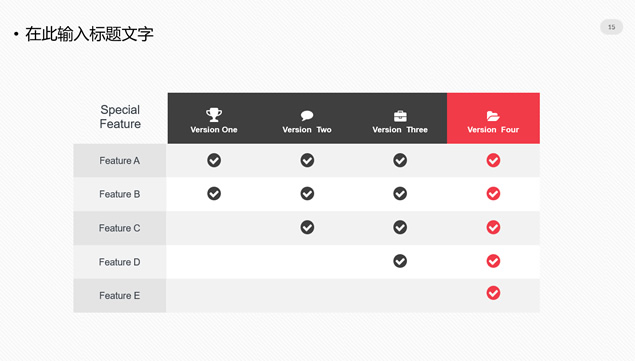Click the page number 15 badge
Screen dimensions: 635x361
pos(612,27)
